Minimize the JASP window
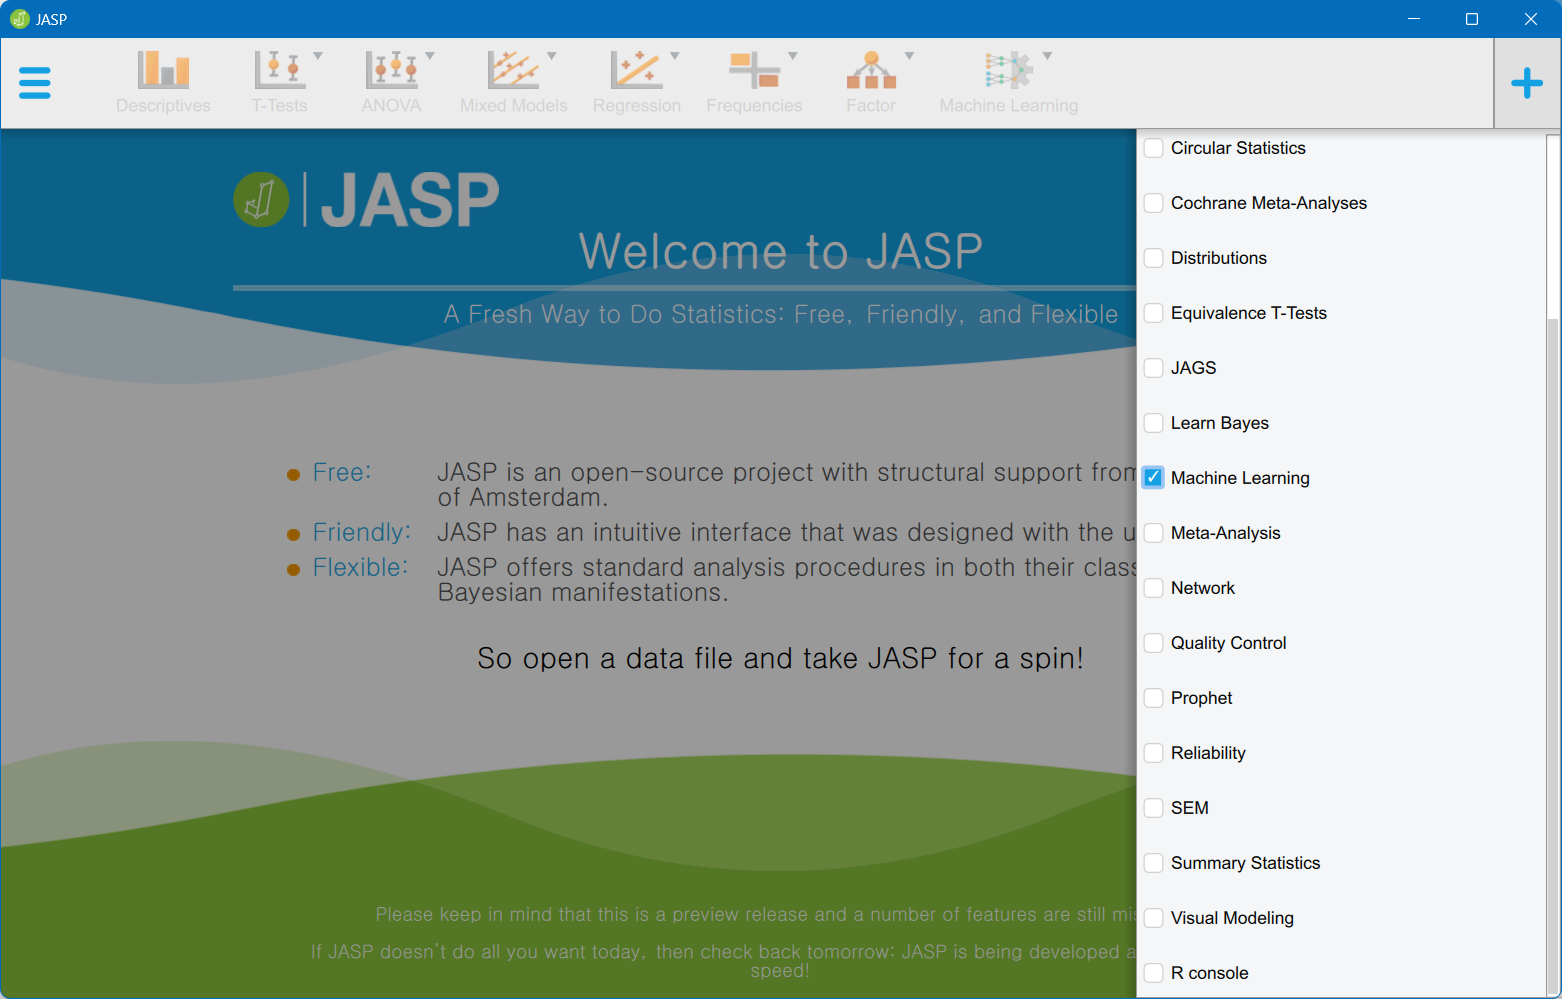 (1414, 19)
